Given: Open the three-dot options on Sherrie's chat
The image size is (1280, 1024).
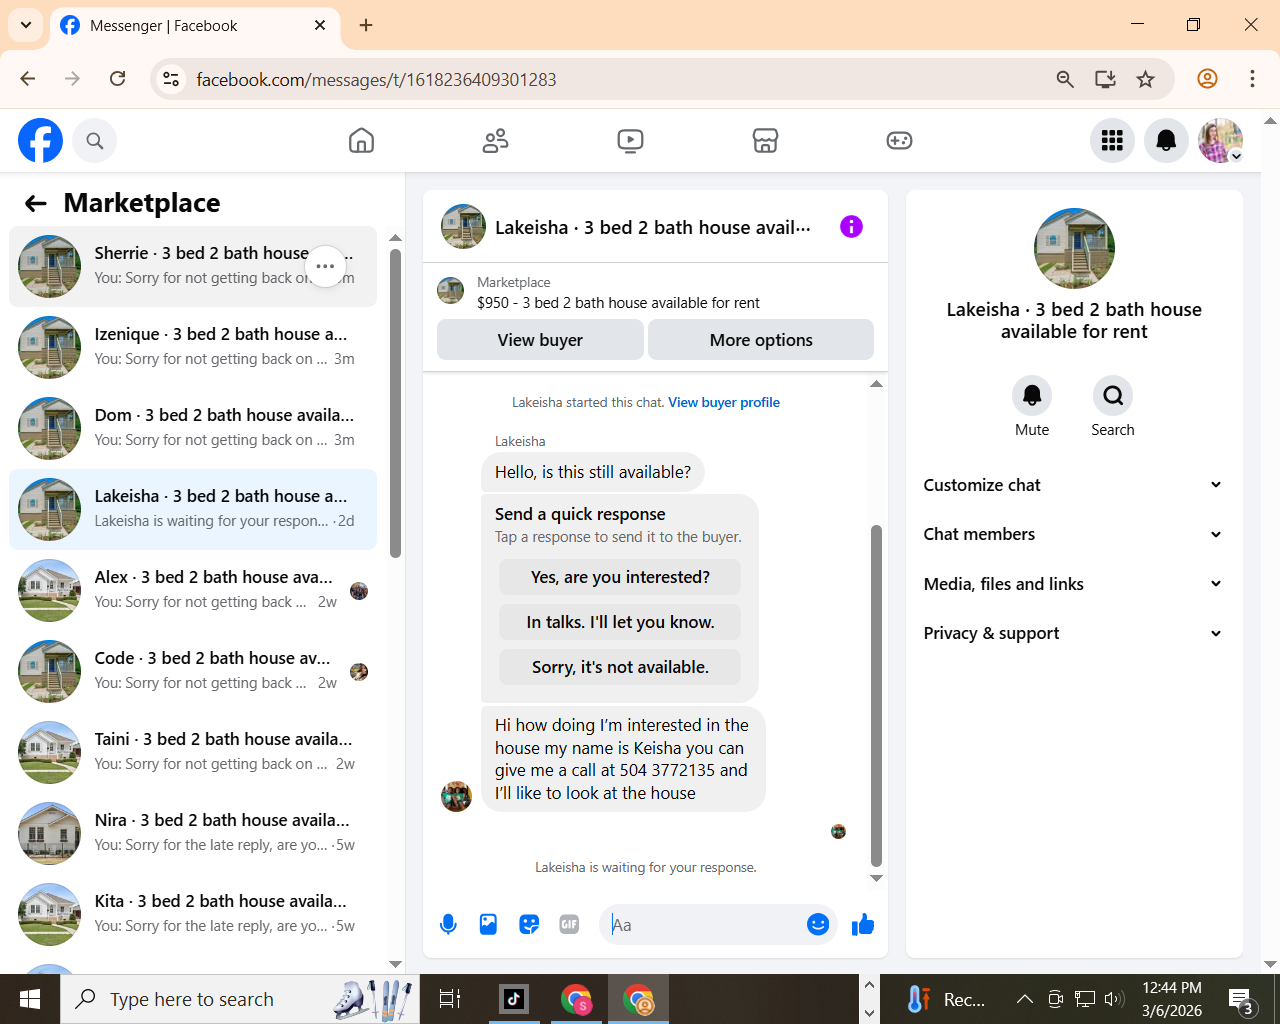Looking at the screenshot, I should pos(325,266).
